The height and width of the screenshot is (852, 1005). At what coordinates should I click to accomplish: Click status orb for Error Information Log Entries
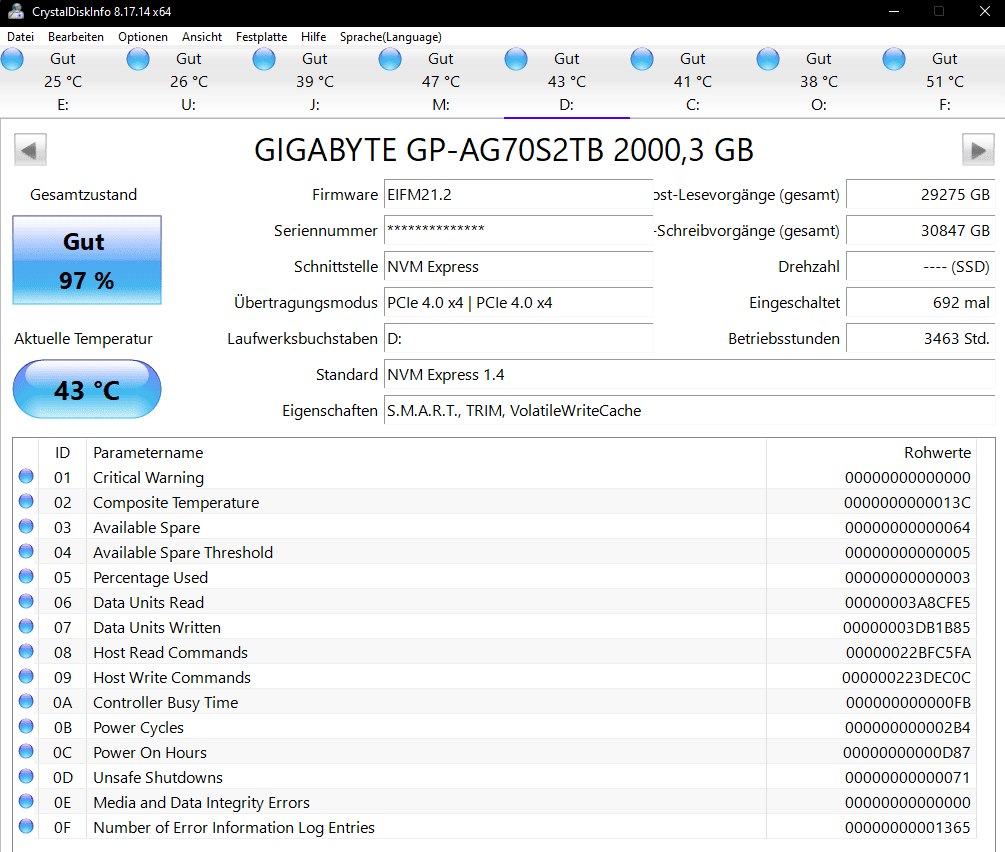(x=26, y=826)
